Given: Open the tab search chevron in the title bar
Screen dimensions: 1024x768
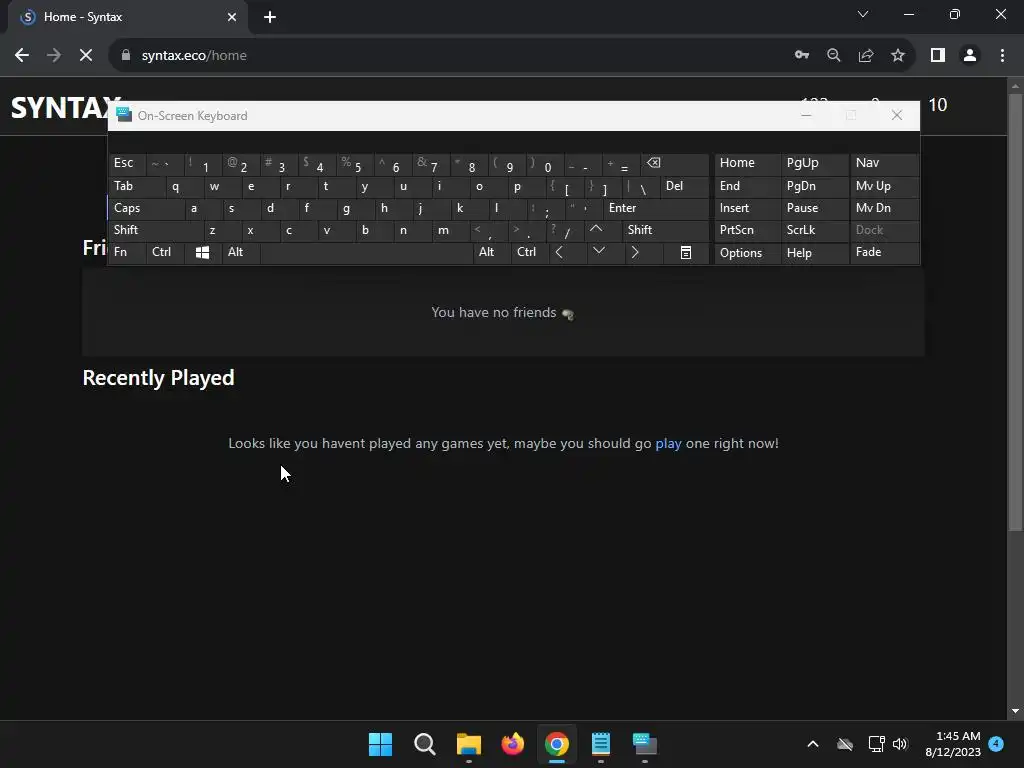Looking at the screenshot, I should tap(863, 14).
